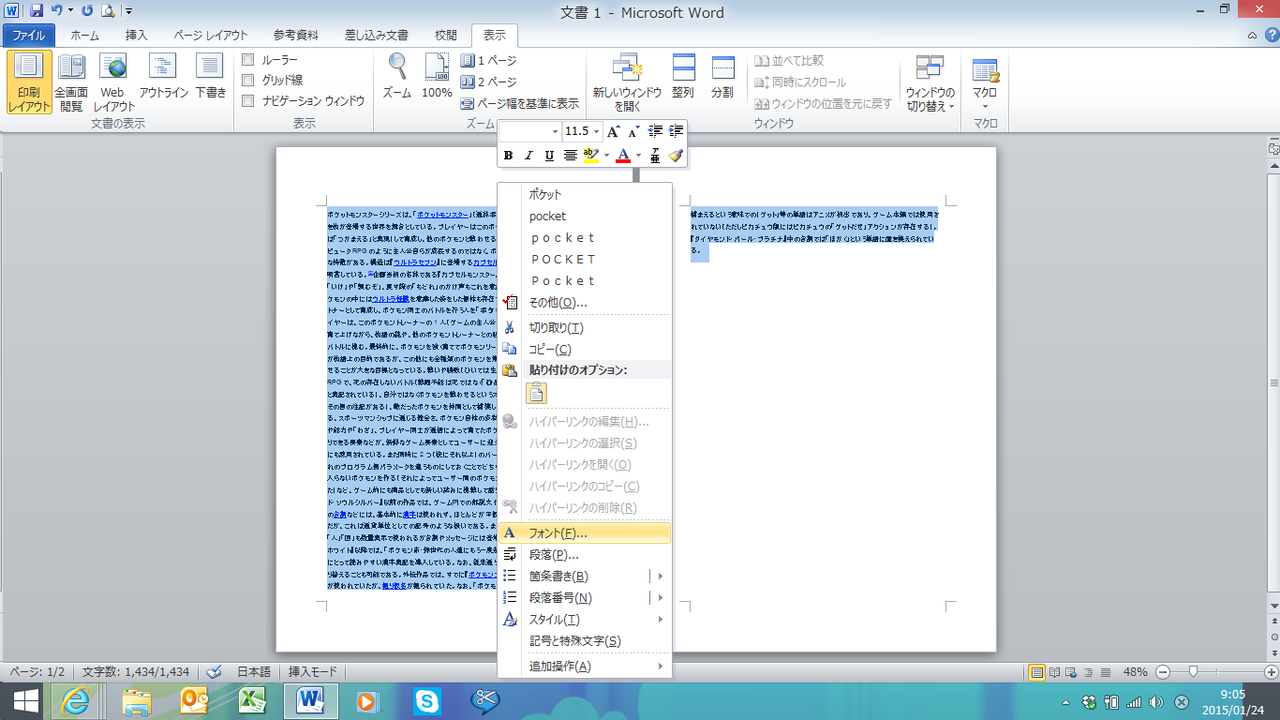Adjust the zoom slider in status bar

pos(1193,673)
